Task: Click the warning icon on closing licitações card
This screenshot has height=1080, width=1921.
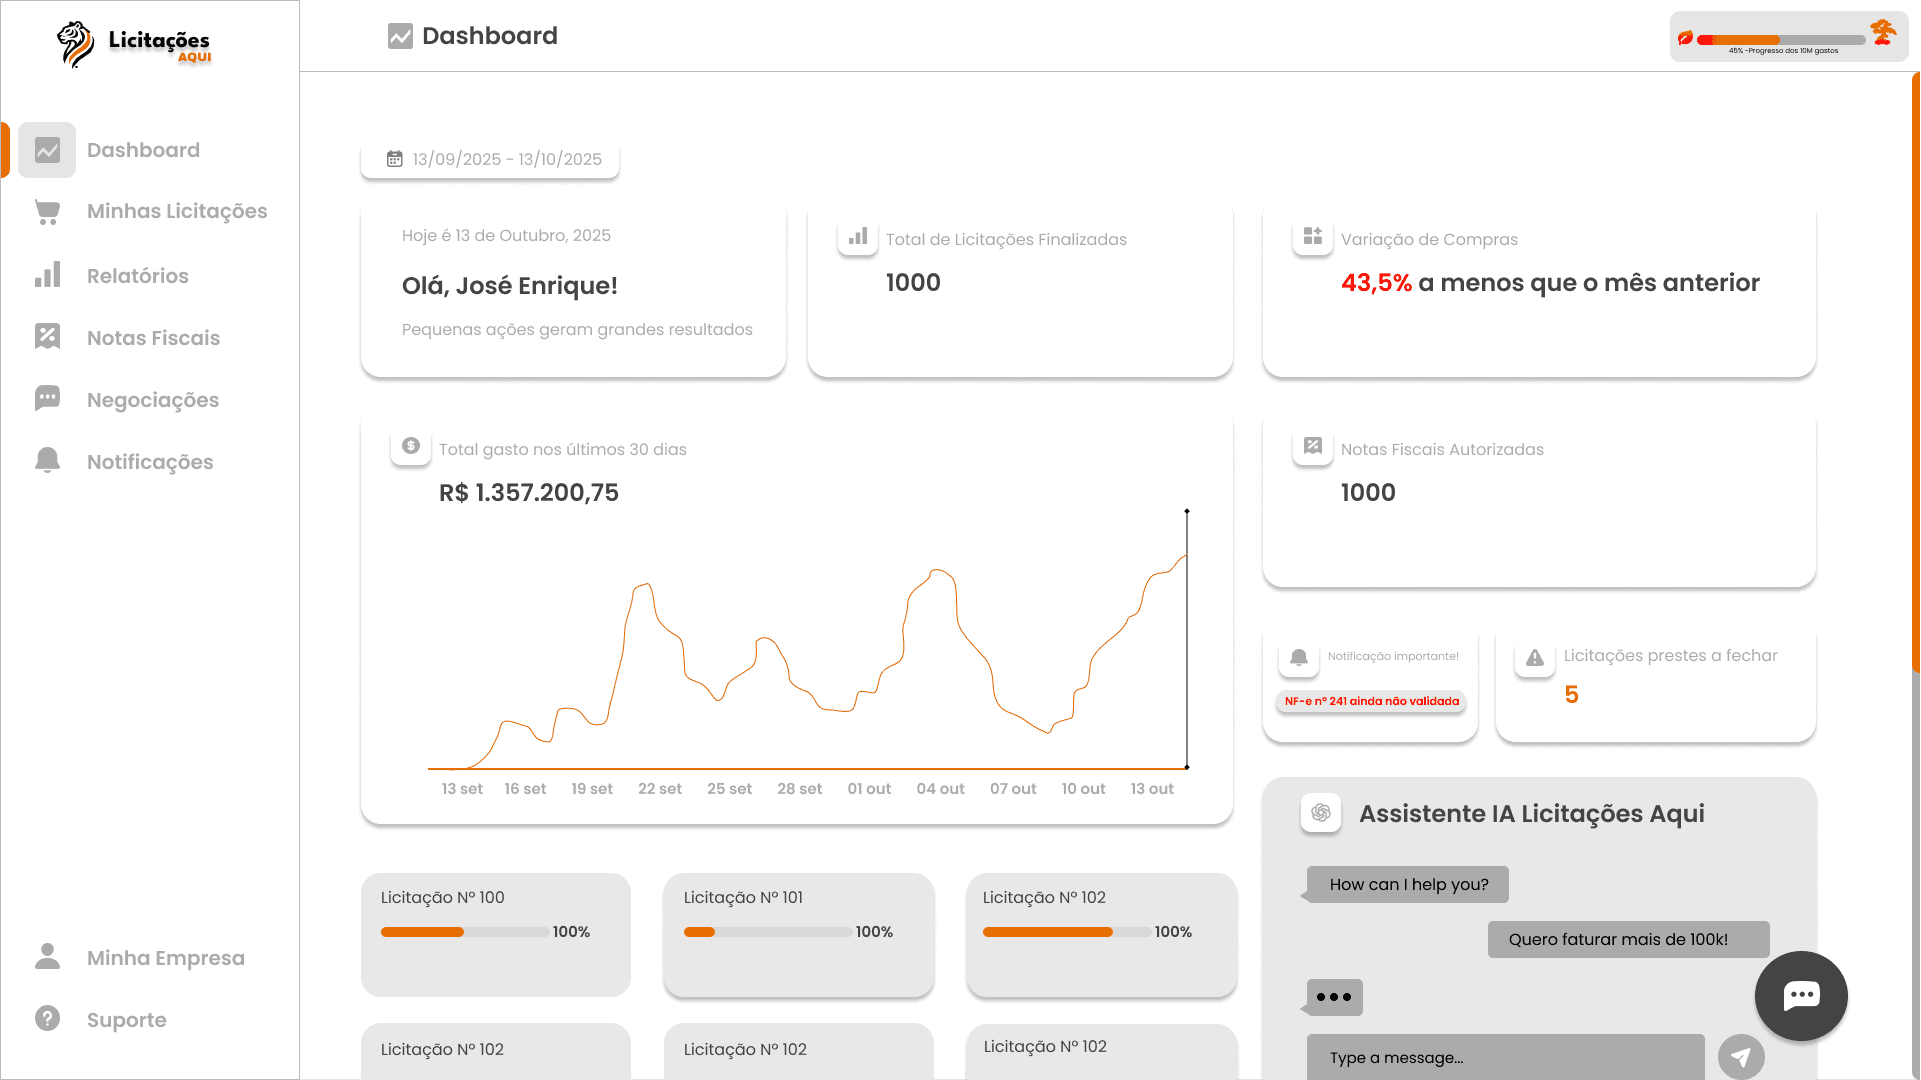Action: 1534,658
